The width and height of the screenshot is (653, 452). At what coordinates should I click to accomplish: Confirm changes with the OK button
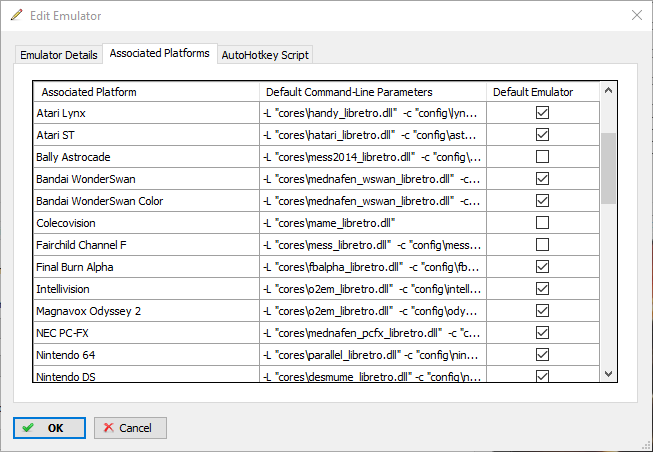pos(49,428)
